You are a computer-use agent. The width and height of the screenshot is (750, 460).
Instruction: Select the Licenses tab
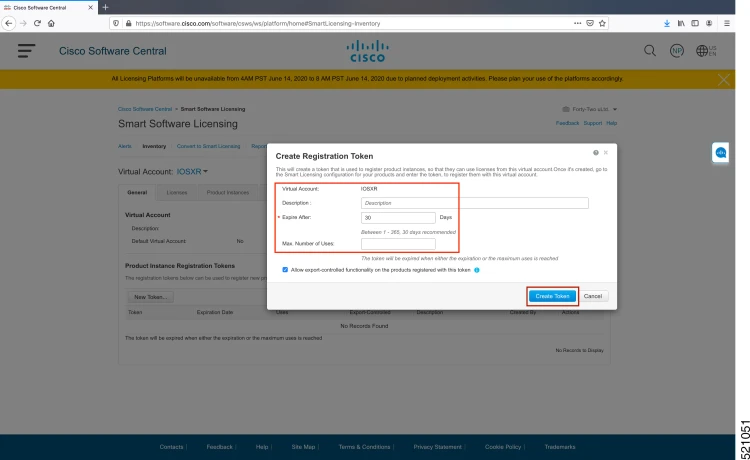(176, 192)
